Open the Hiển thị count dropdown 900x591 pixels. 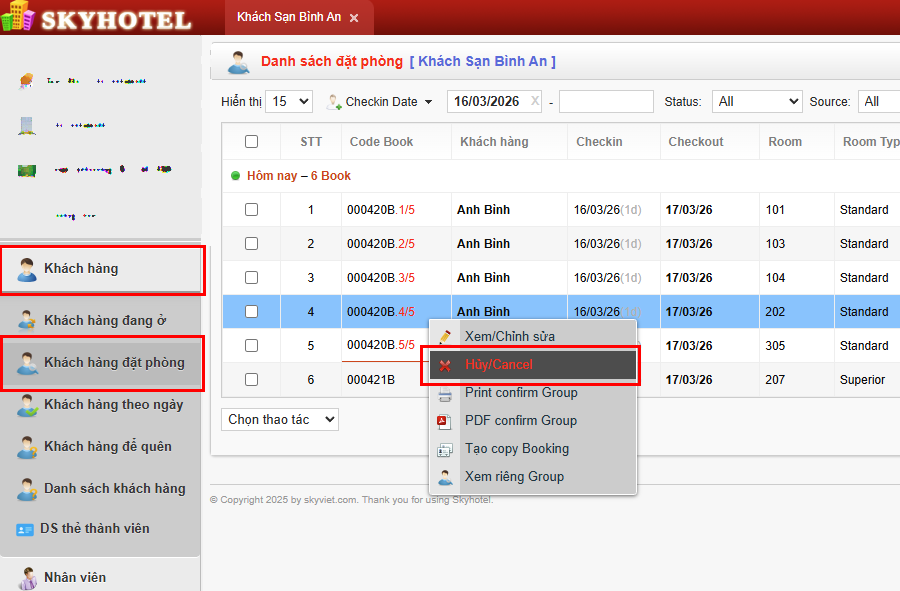pyautogui.click(x=289, y=101)
